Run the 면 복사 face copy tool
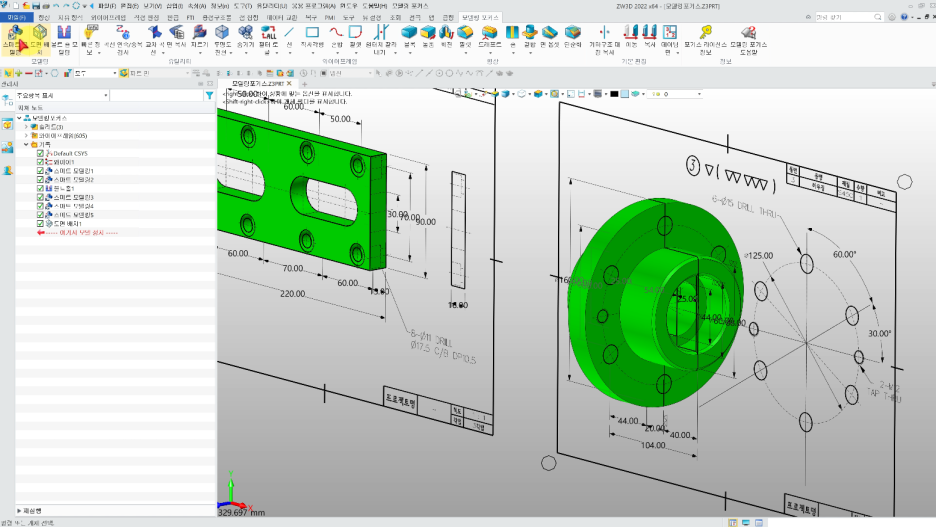The image size is (936, 527). tap(176, 36)
